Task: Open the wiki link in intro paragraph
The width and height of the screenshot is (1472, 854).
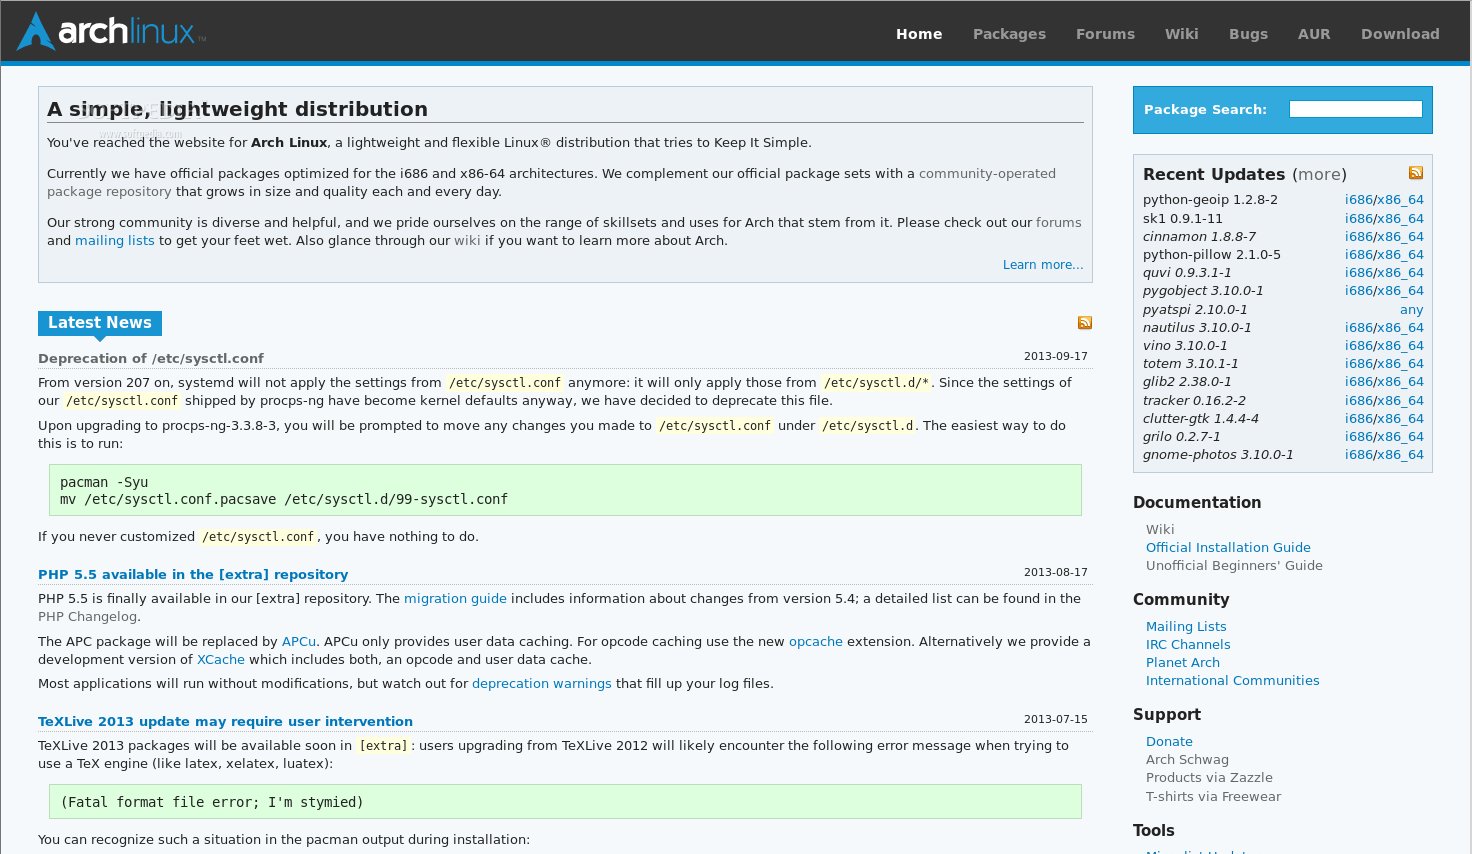Action: pyautogui.click(x=467, y=241)
